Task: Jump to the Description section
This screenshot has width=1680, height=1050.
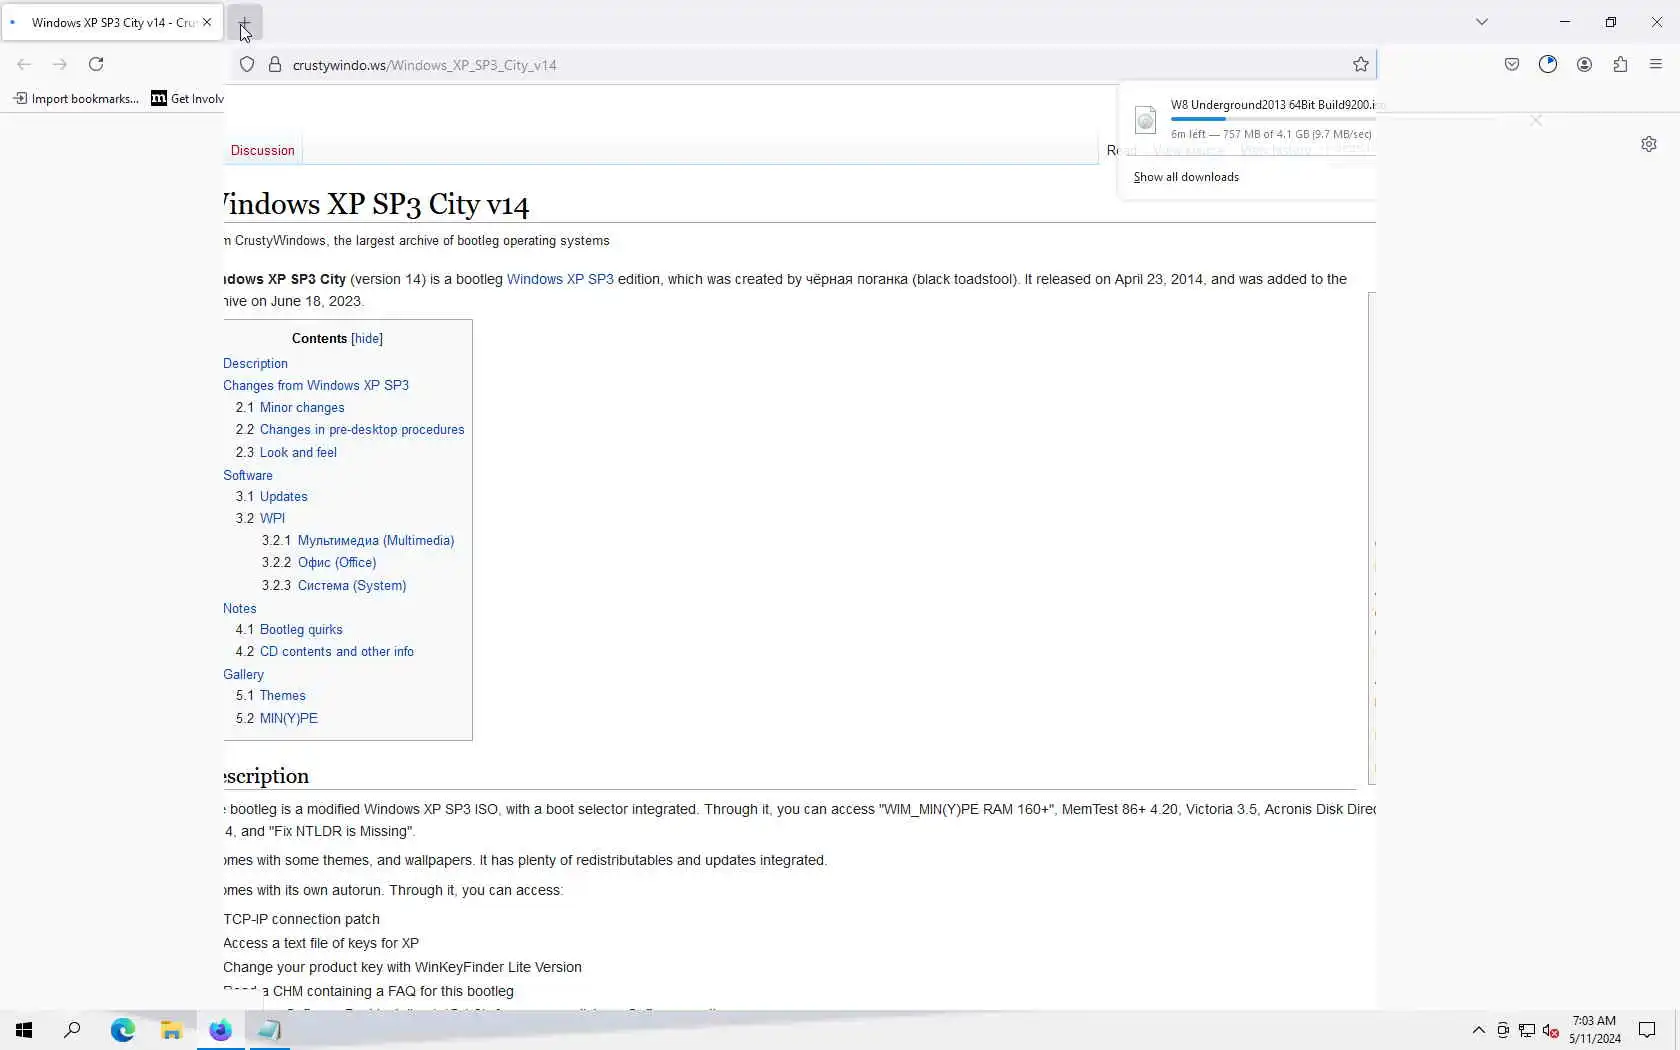Action: [255, 364]
